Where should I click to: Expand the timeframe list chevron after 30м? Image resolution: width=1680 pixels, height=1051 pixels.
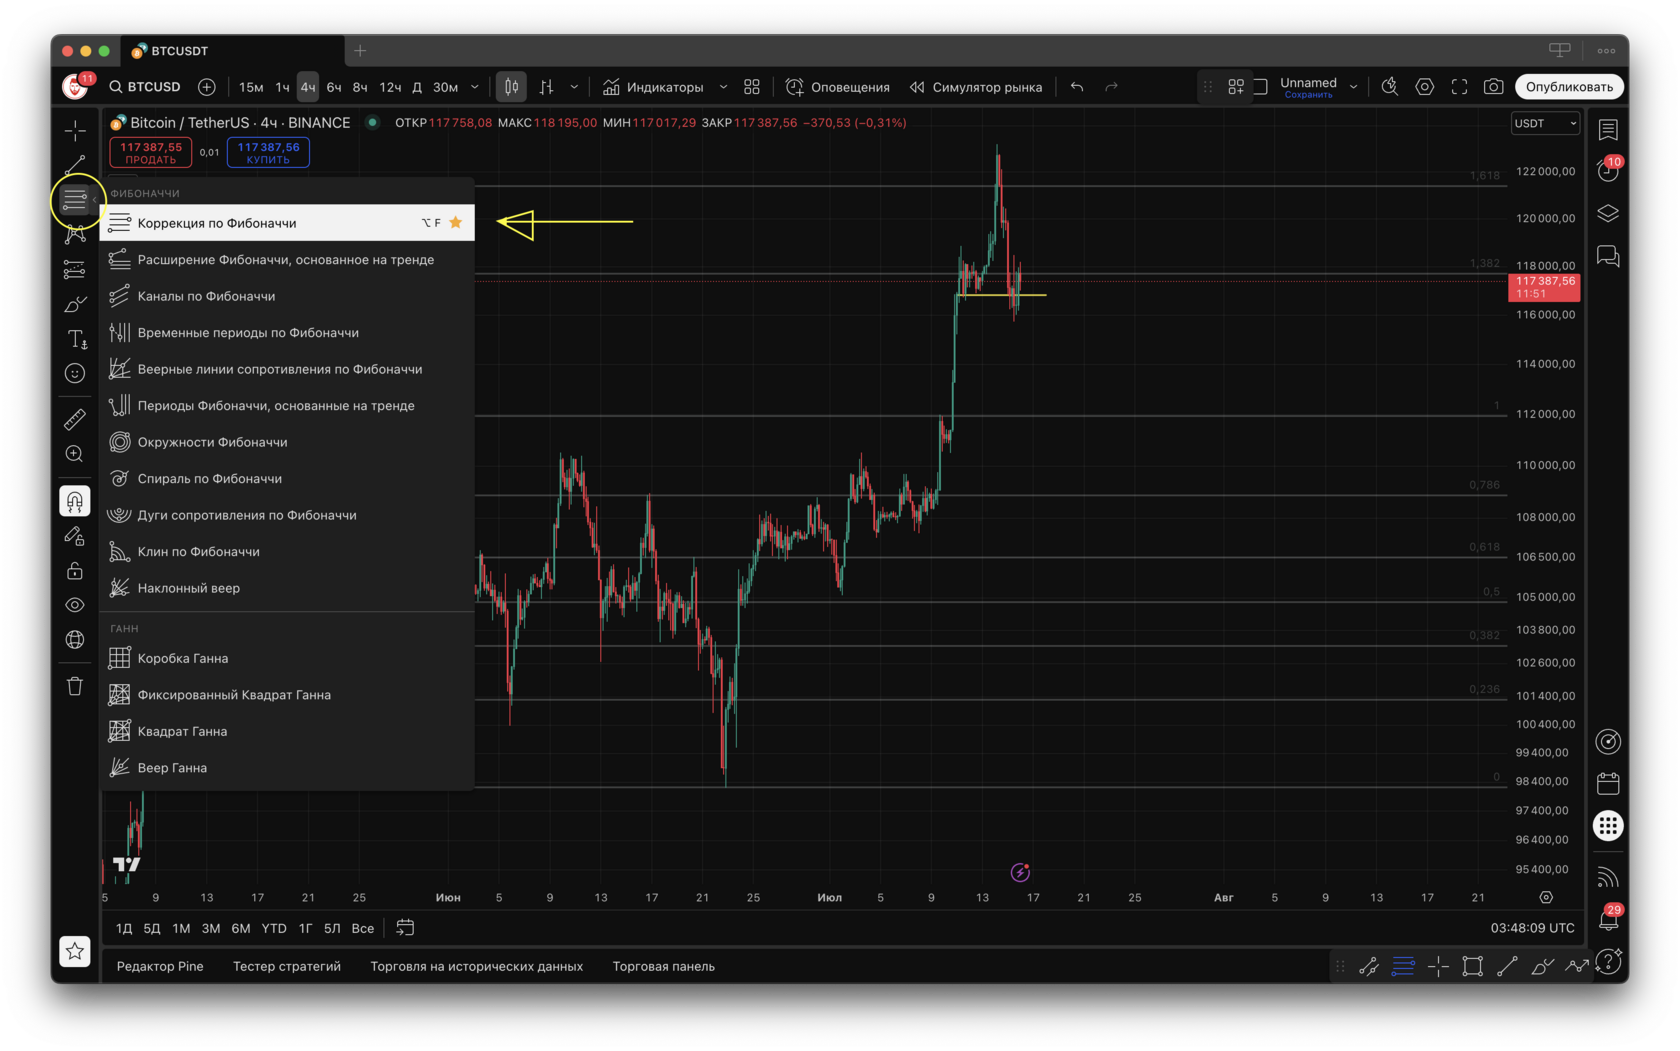(x=475, y=87)
